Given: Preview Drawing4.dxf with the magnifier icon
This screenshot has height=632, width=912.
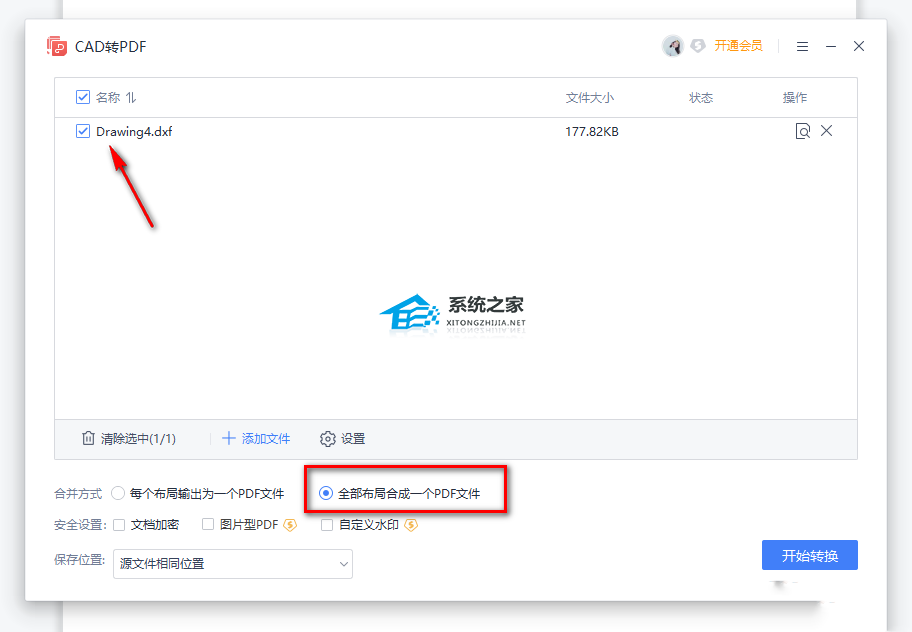Looking at the screenshot, I should [x=803, y=131].
